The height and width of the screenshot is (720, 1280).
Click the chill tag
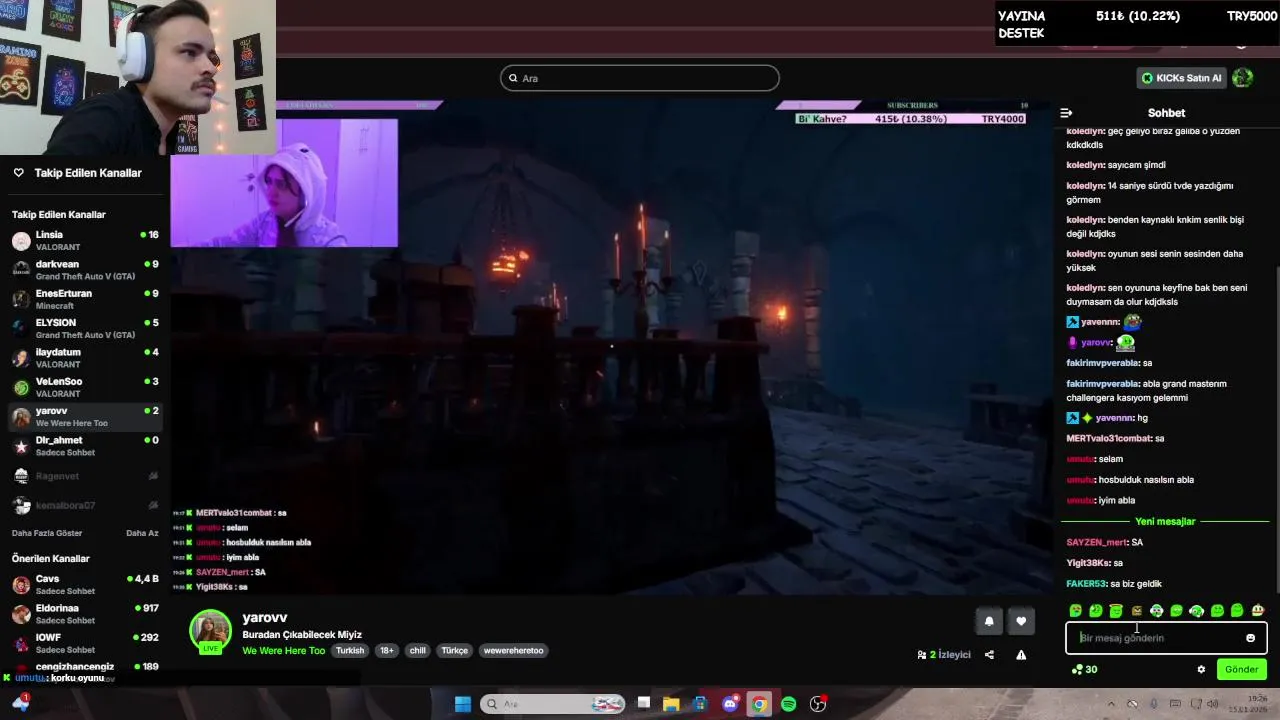(x=417, y=650)
